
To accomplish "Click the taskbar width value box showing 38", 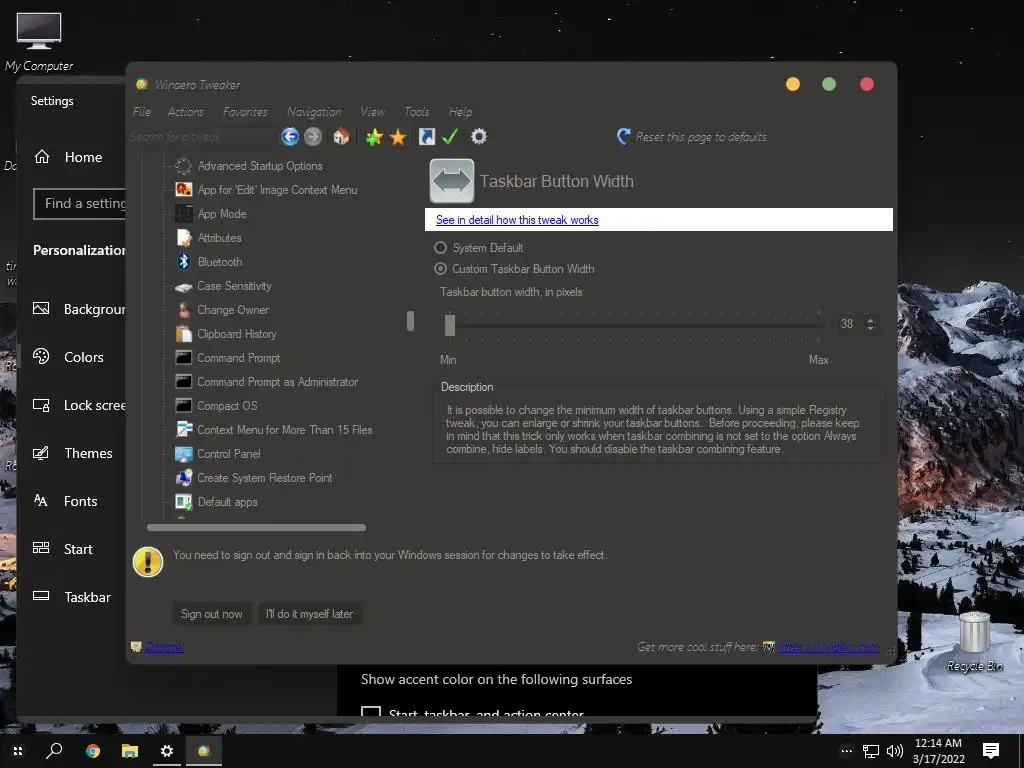I will 850,324.
